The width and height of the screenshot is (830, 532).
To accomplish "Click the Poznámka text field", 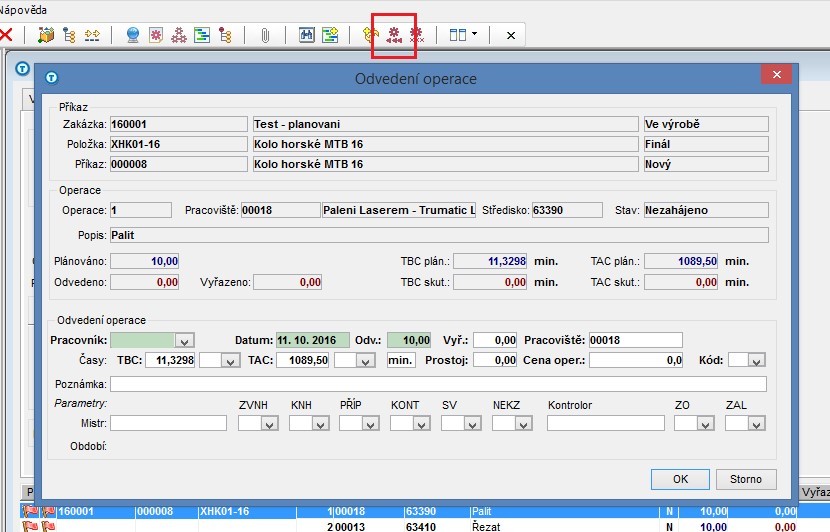I will click(x=438, y=384).
